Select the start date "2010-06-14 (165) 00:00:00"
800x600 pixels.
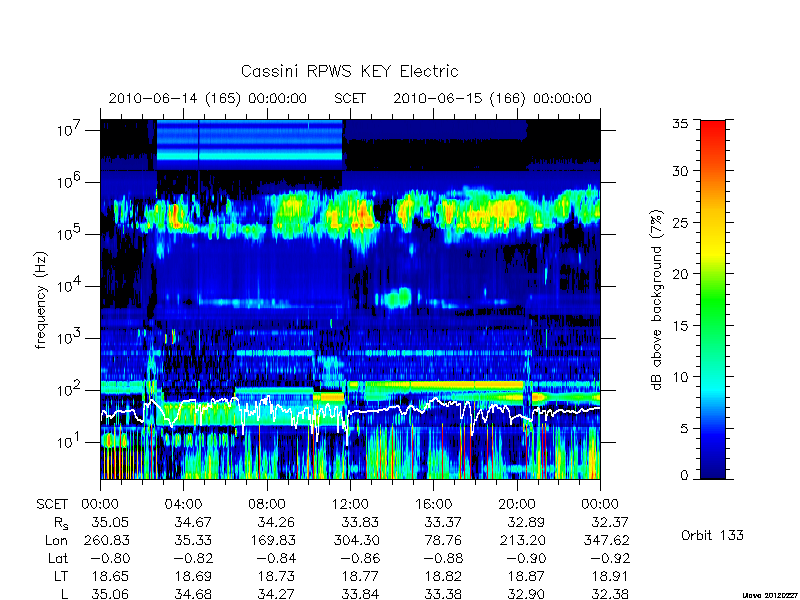[x=208, y=98]
